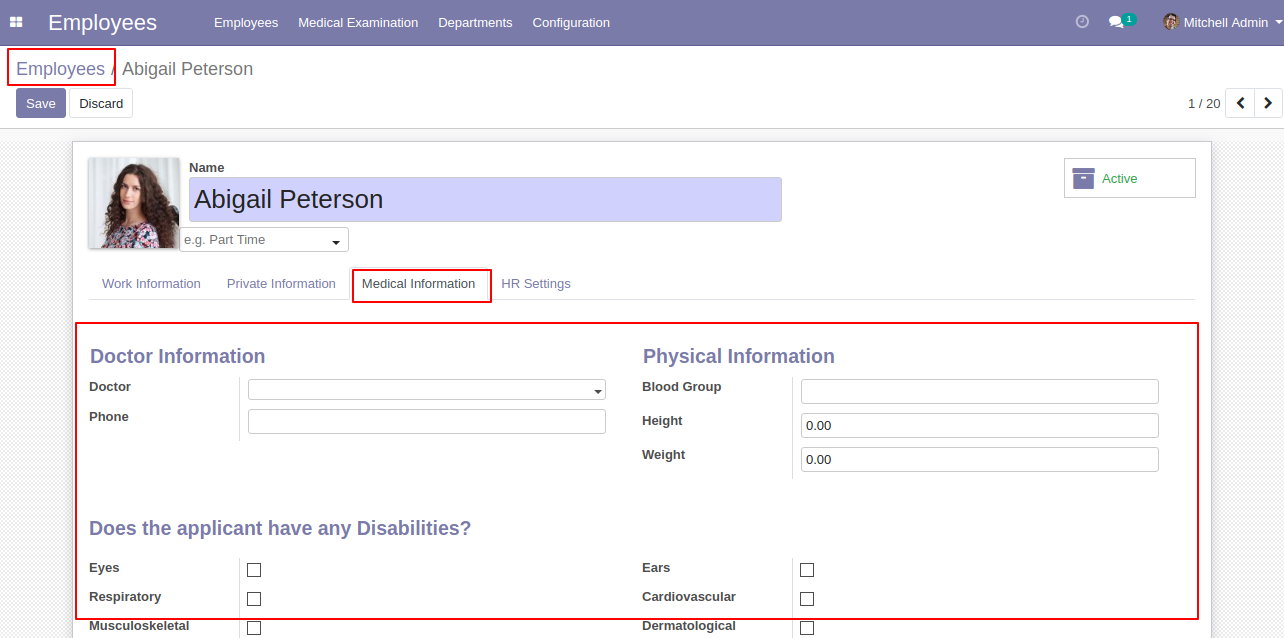1284x638 pixels.
Task: Go to the next employee record arrow
Action: point(1268,103)
